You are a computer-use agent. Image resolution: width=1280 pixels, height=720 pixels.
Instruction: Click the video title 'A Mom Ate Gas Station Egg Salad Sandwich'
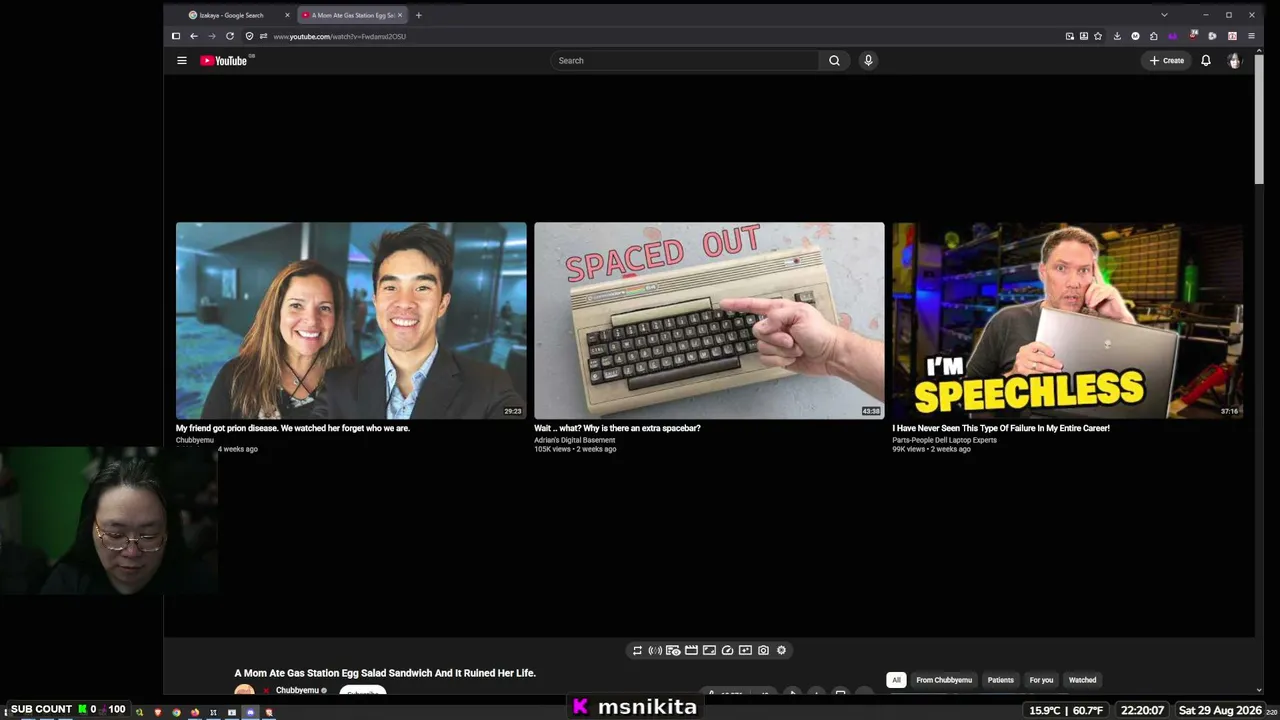(385, 673)
